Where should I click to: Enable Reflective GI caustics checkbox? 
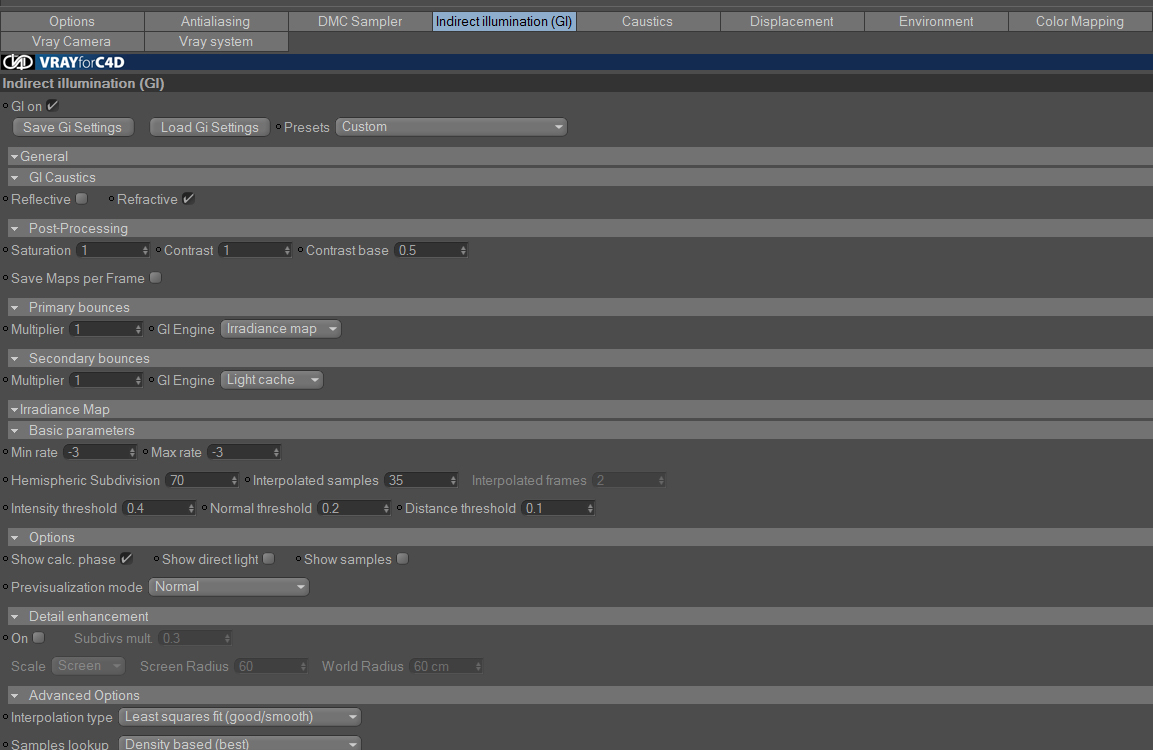coord(82,199)
